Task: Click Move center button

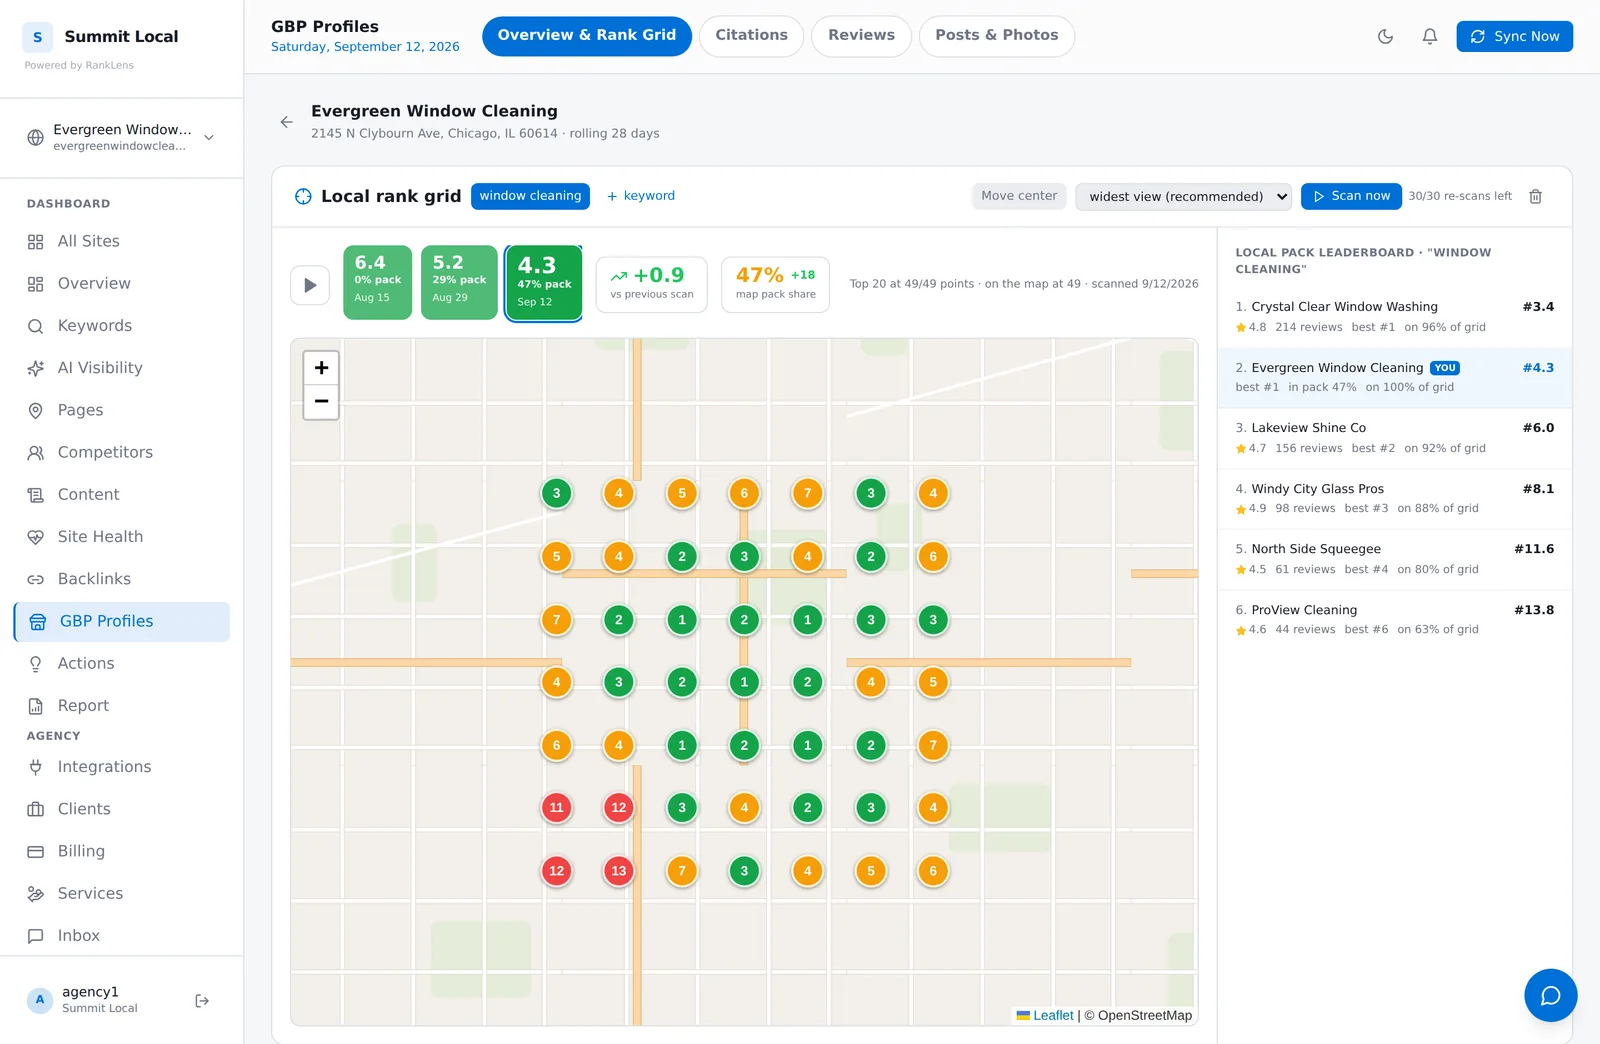Action: pos(1019,196)
